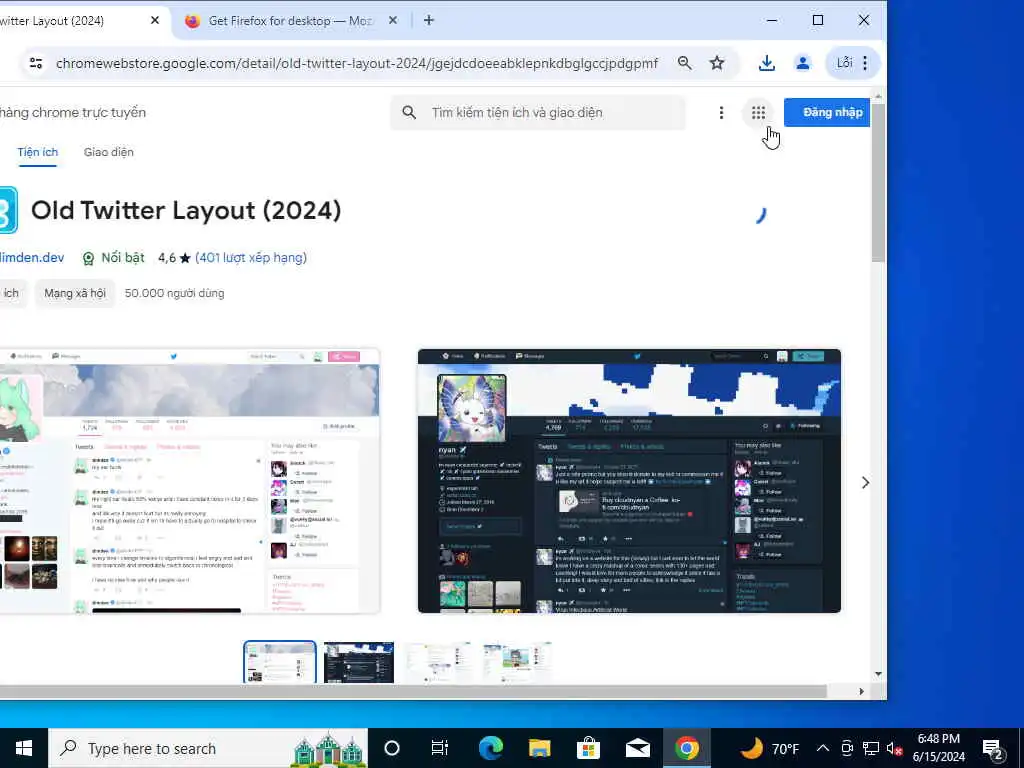Screen dimensions: 1024x768
Task: Click the zoom magnifier icon in the address bar
Action: (684, 63)
